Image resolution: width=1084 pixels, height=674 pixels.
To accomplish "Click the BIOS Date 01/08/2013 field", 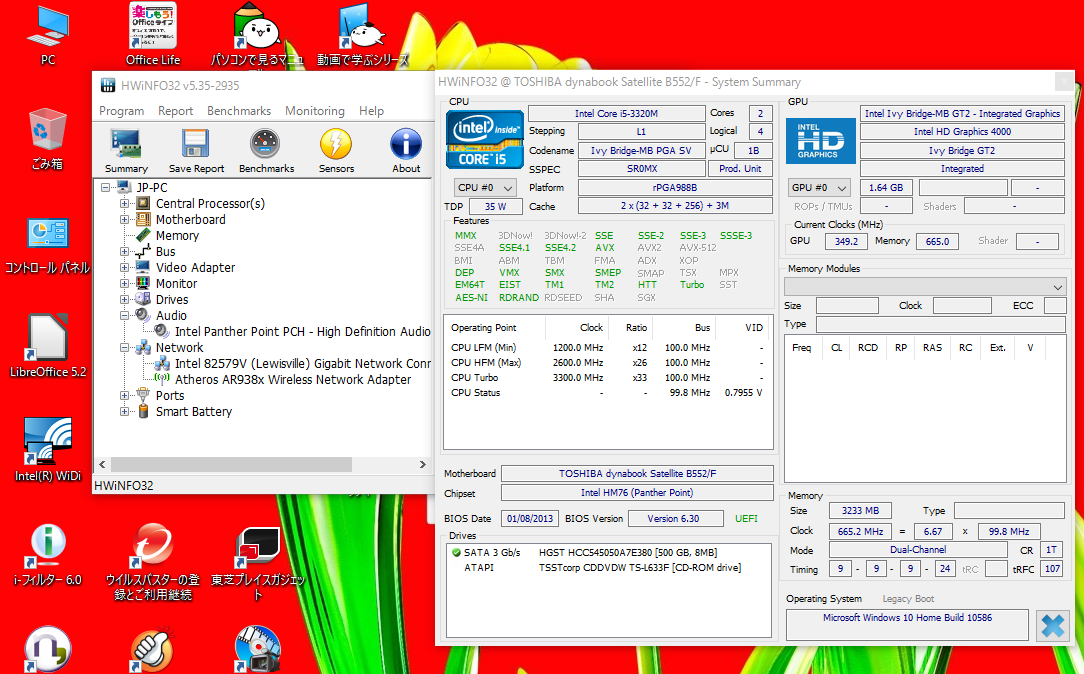I will pyautogui.click(x=530, y=518).
